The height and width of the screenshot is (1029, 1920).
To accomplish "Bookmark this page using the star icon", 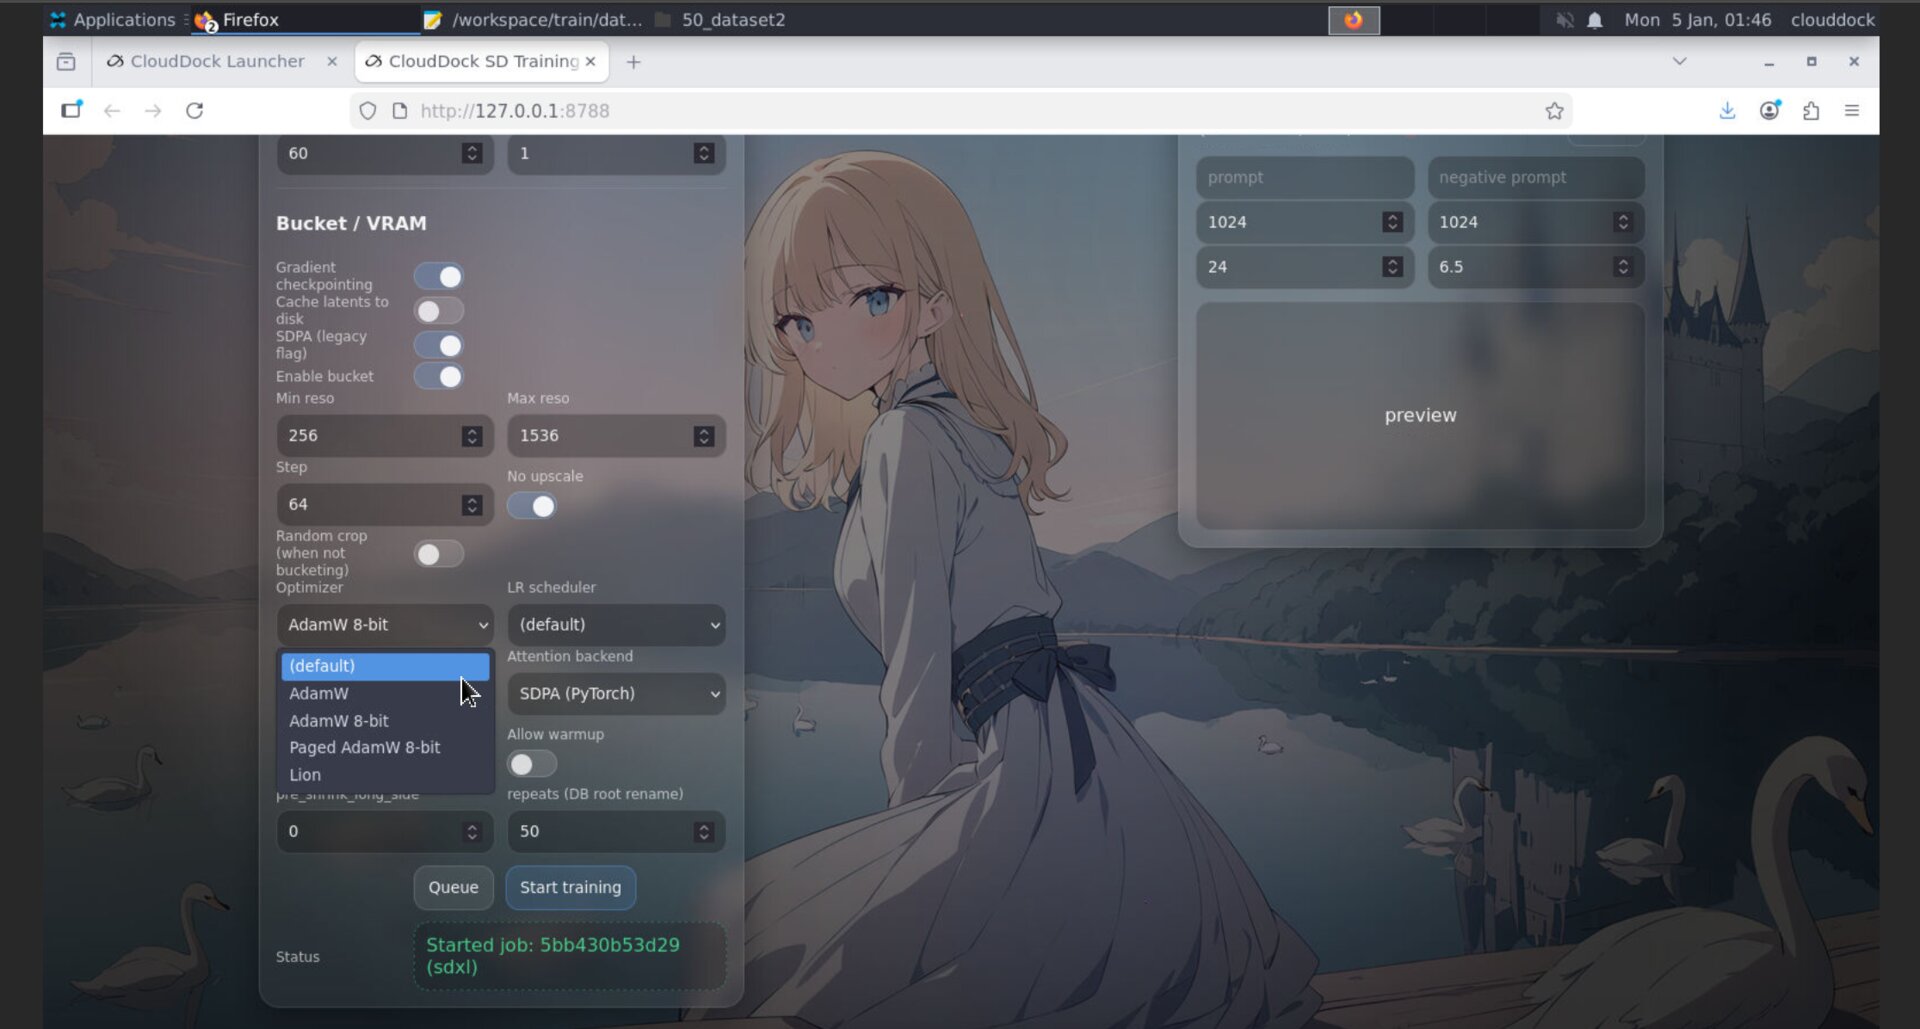I will [x=1556, y=110].
